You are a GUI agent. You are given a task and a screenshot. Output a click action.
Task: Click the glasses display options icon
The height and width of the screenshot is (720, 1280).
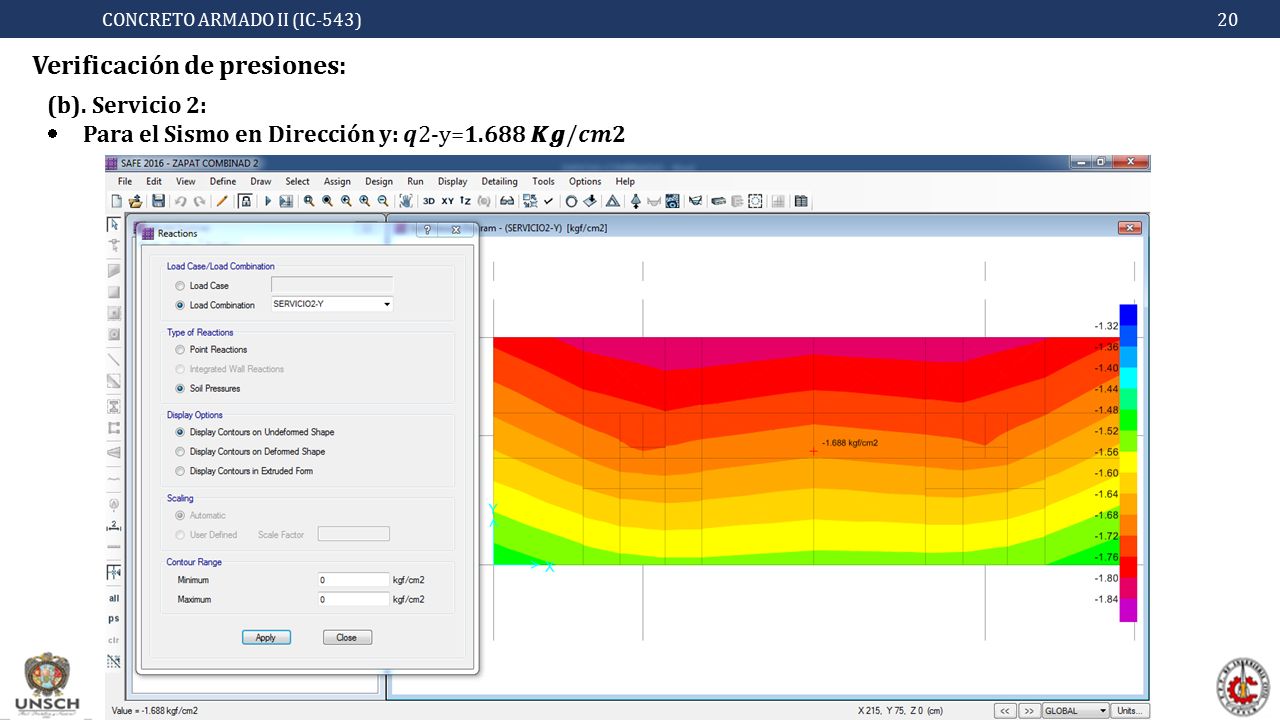[506, 201]
